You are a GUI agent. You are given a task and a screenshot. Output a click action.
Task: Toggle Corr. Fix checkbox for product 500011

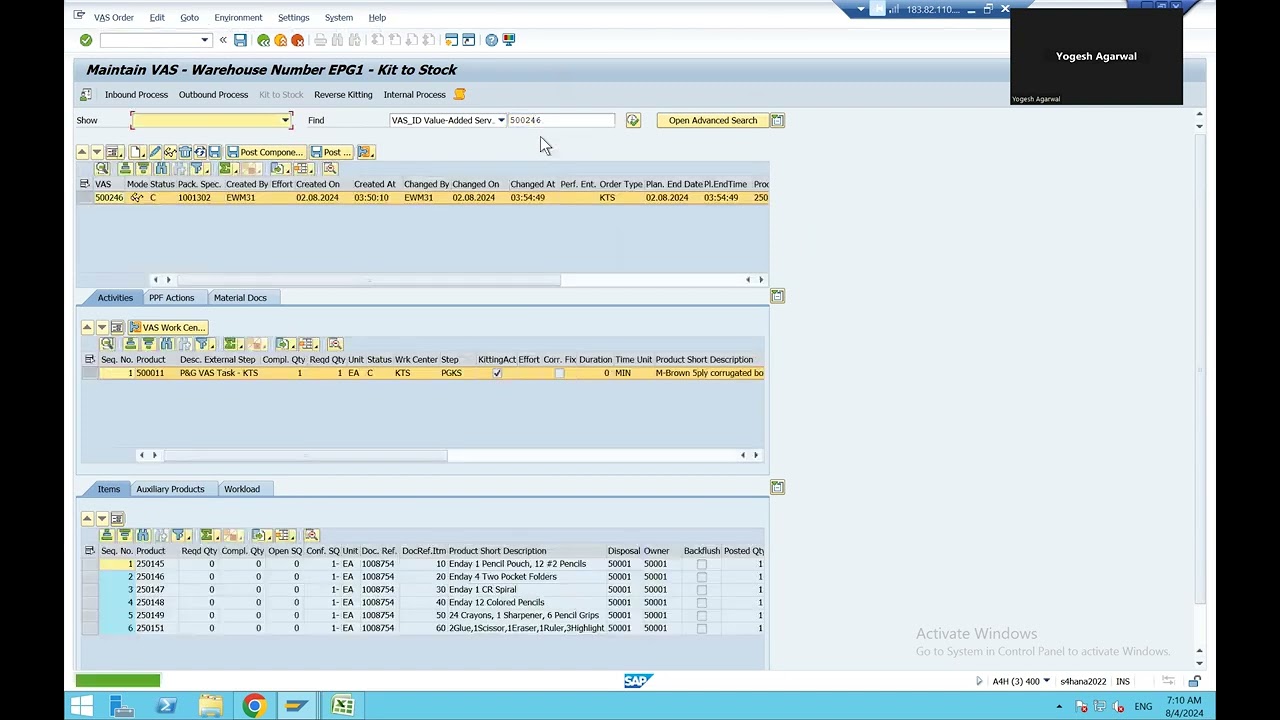coord(559,373)
